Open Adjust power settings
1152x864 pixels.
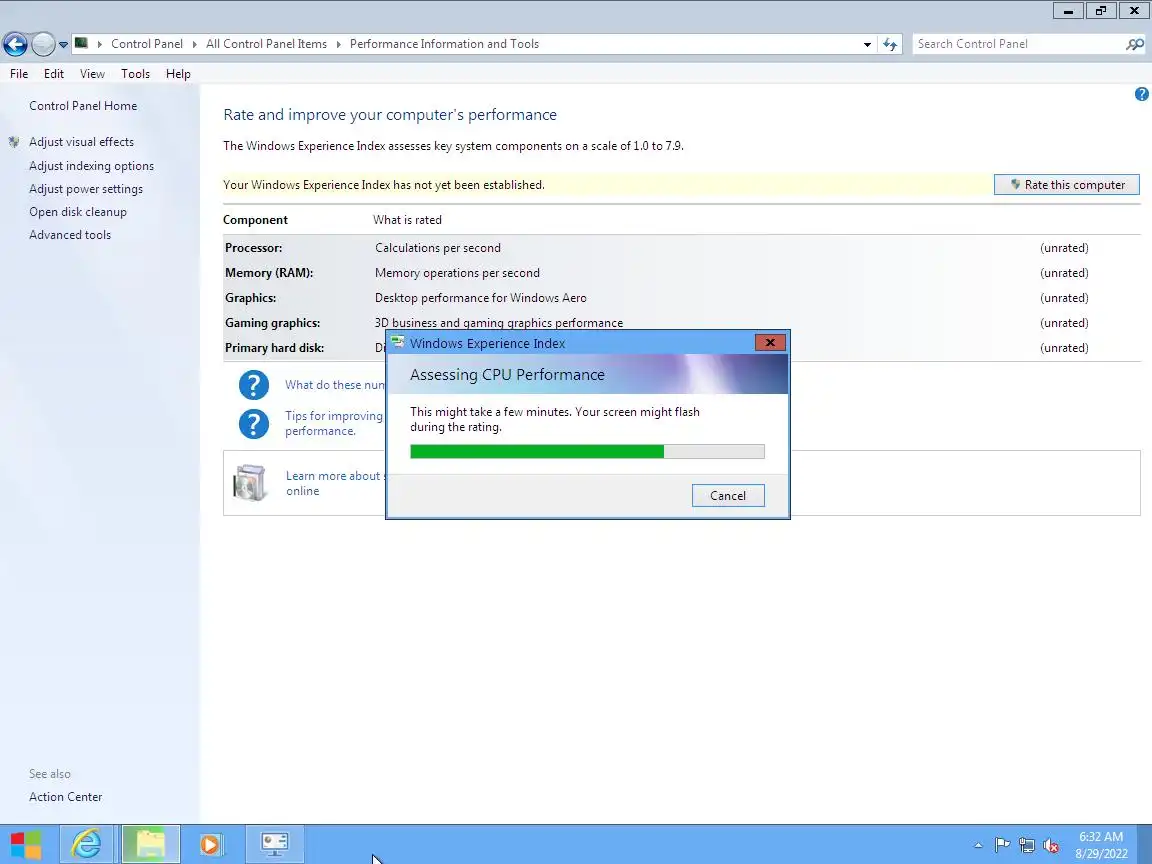coord(86,189)
